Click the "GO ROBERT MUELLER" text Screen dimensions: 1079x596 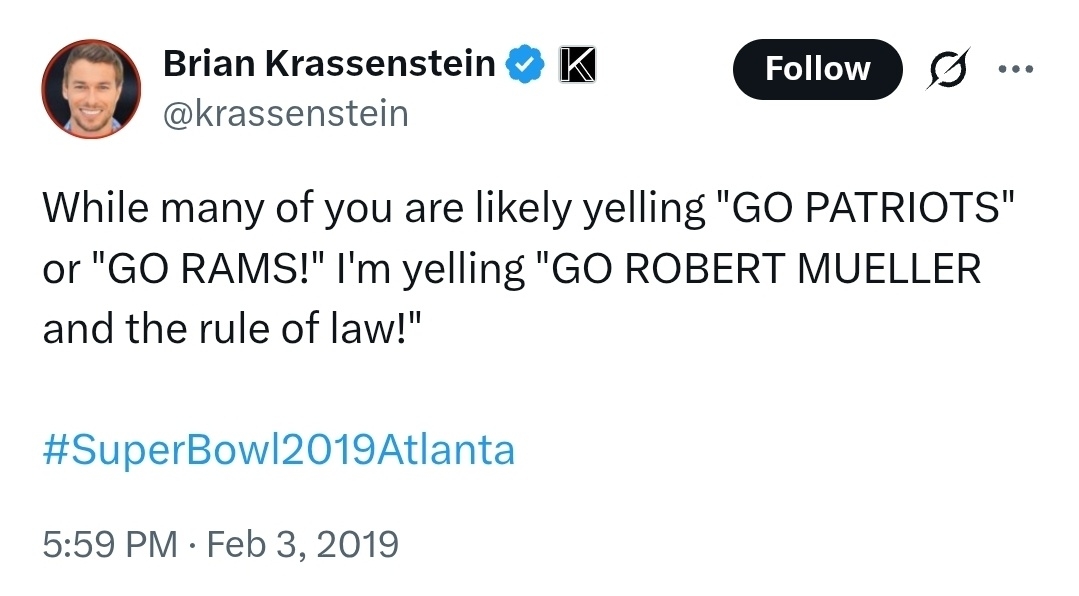click(x=760, y=269)
